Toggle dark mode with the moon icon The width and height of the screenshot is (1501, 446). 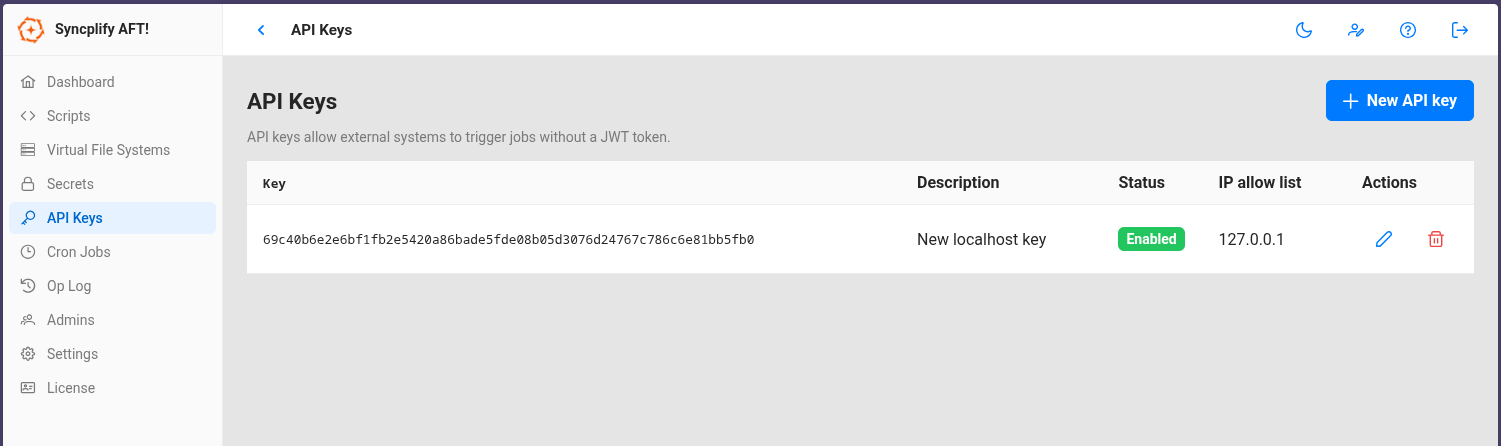pos(1304,30)
